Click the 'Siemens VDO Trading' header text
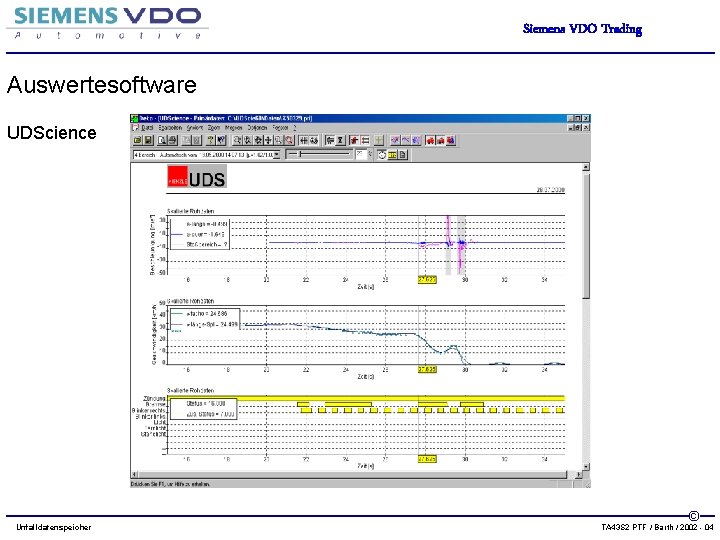This screenshot has width=720, height=540. 582,29
